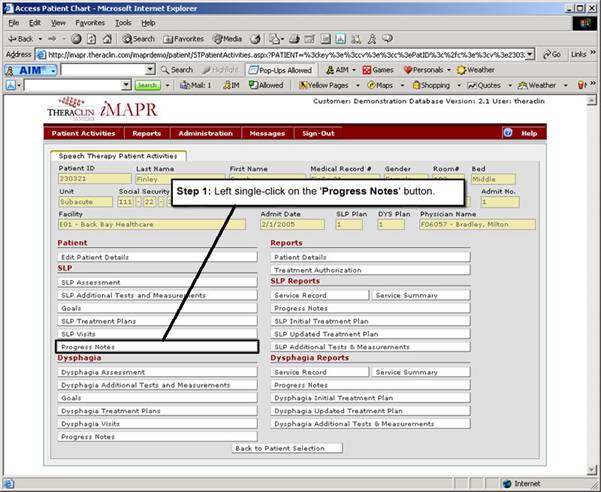Click the Mail toolbar icon

[274, 39]
